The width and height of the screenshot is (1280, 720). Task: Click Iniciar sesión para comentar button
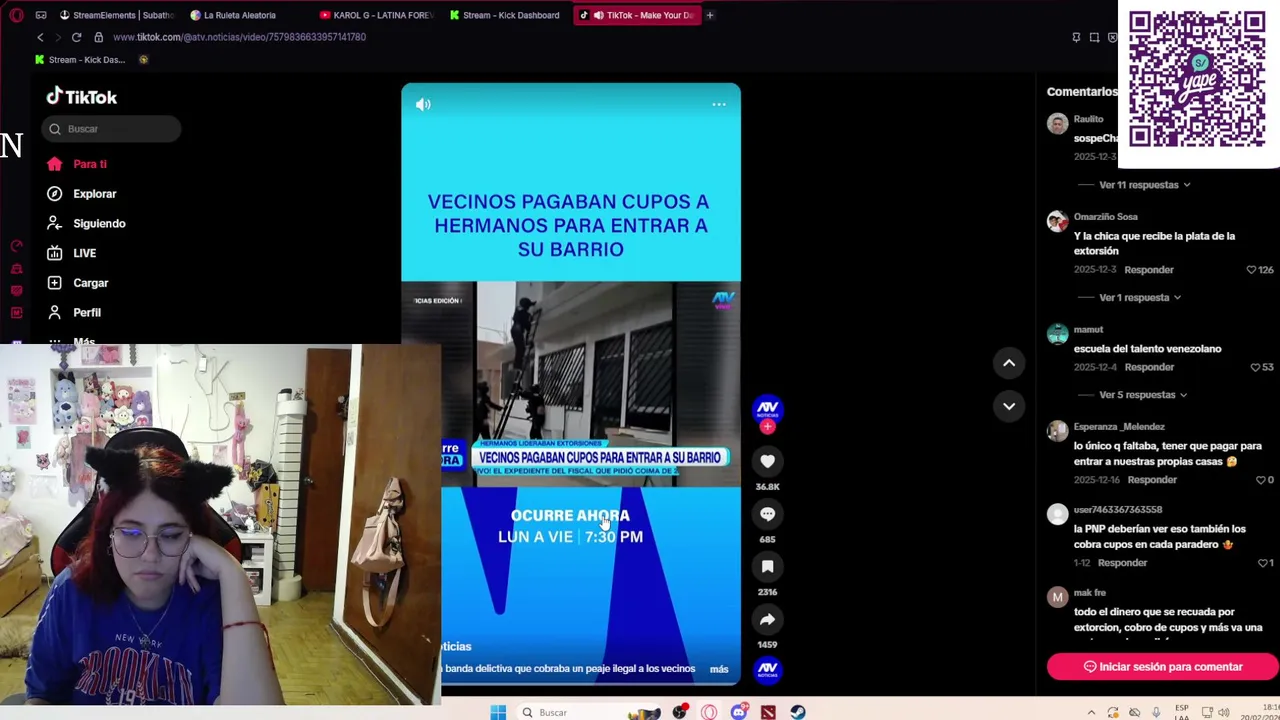click(x=1163, y=667)
